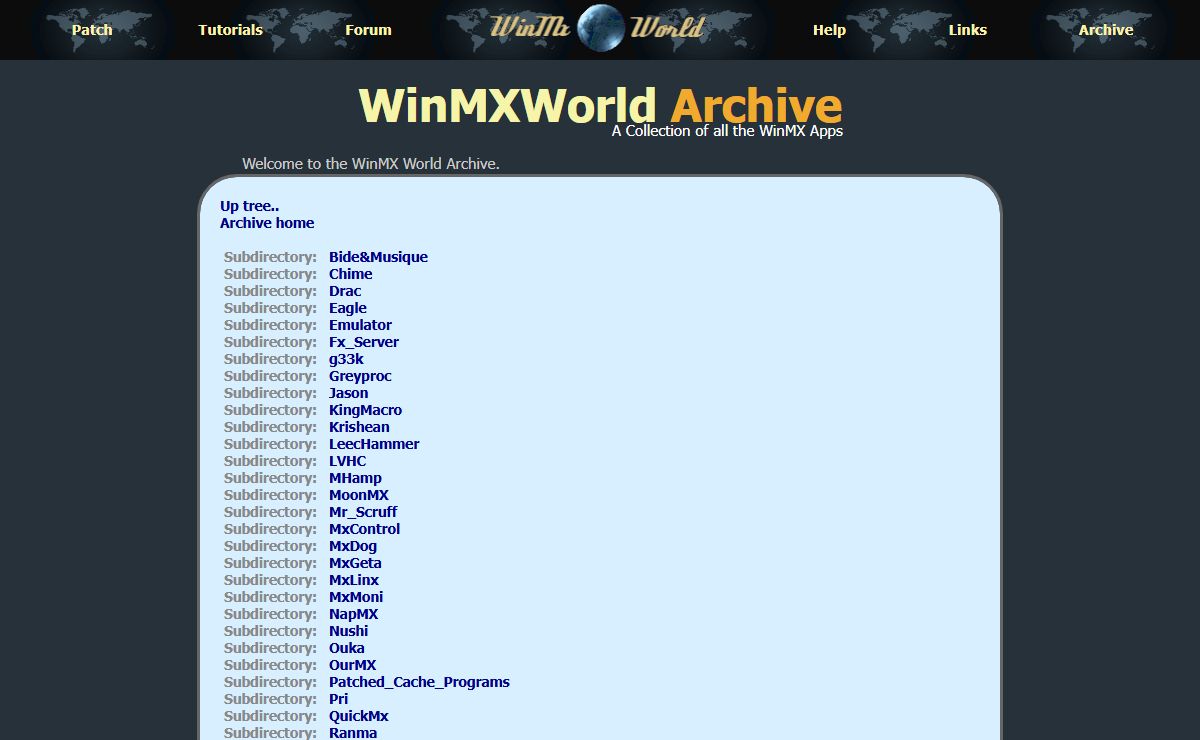Go to Archive home link
The image size is (1200, 740).
(267, 223)
